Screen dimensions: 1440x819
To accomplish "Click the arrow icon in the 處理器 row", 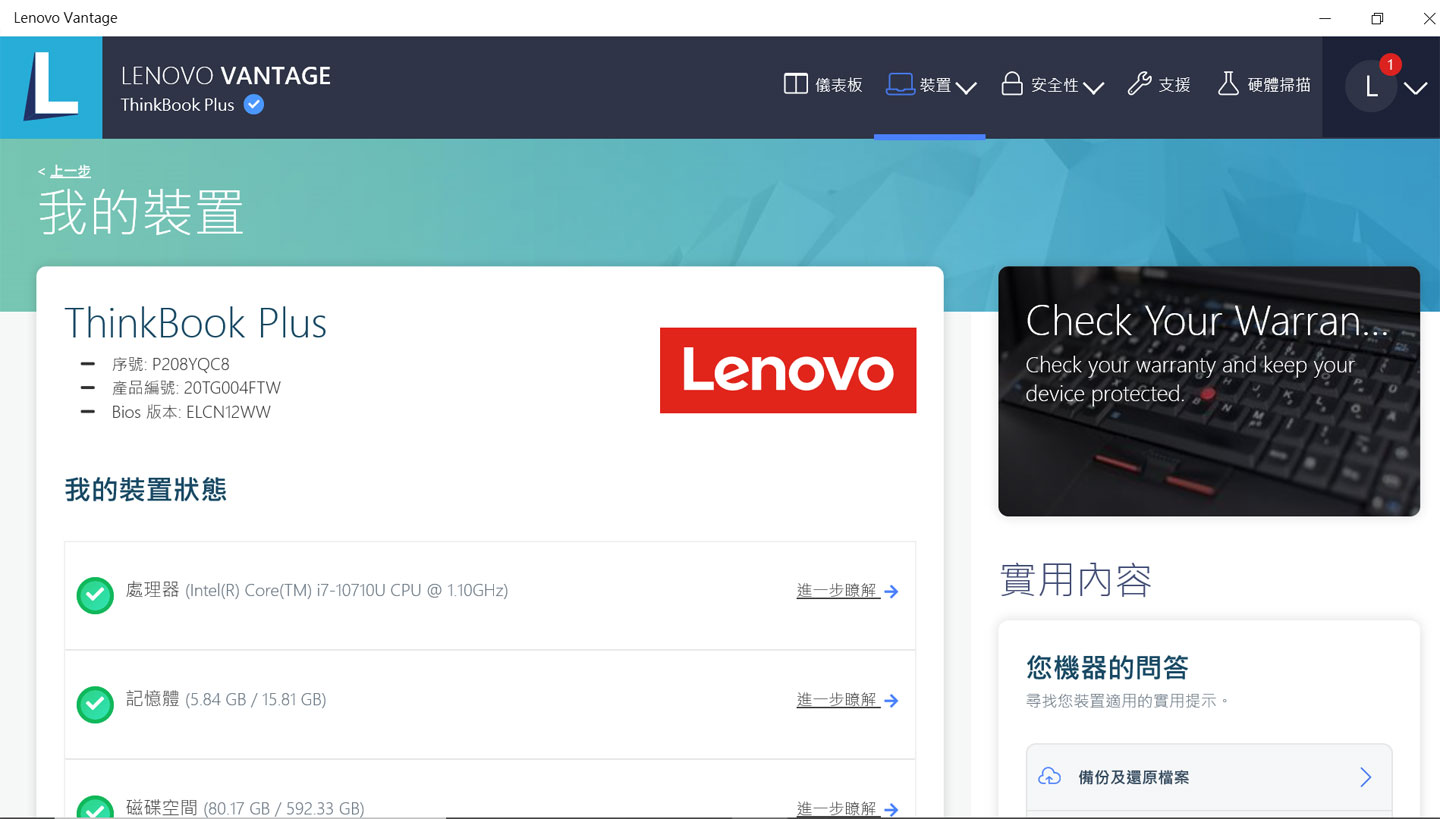I will (x=891, y=592).
